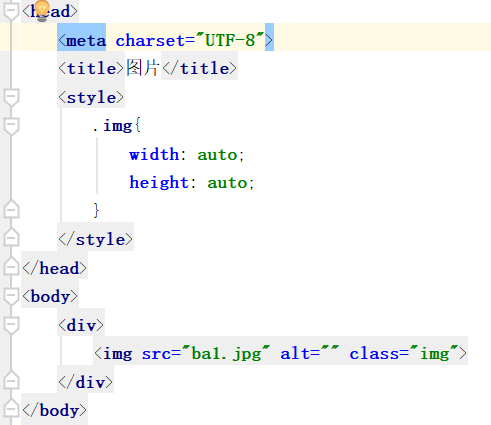This screenshot has width=491, height=425.
Task: Click the closing </head> tag text
Action: 55,268
